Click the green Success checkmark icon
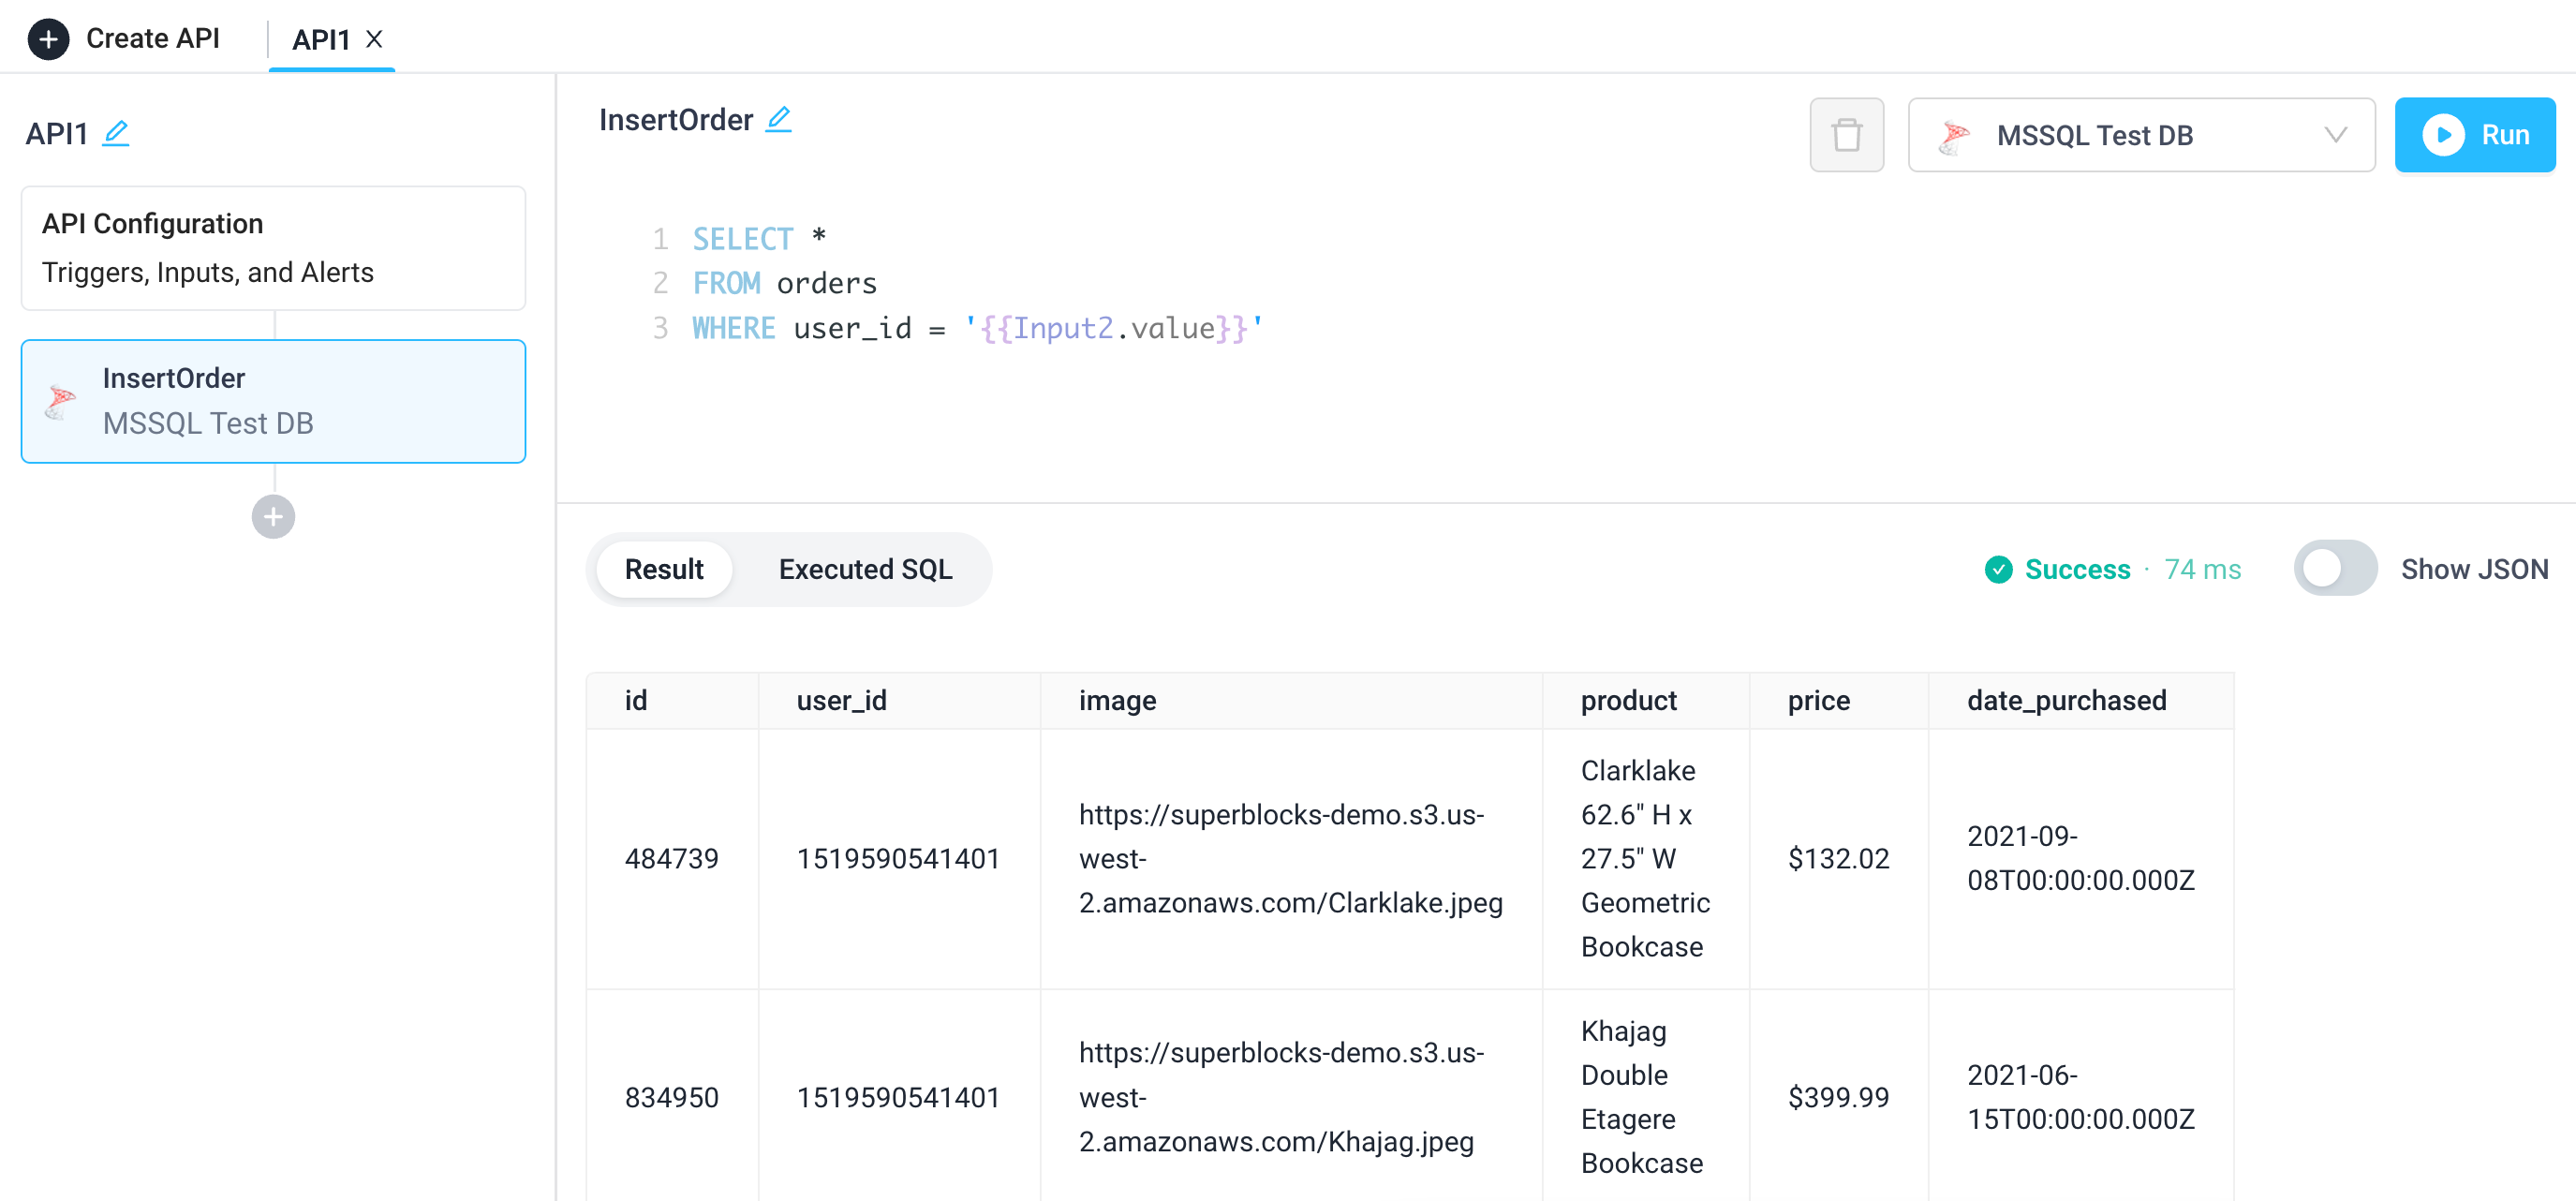Screen dimensions: 2576x1201 pyautogui.click(x=1998, y=569)
